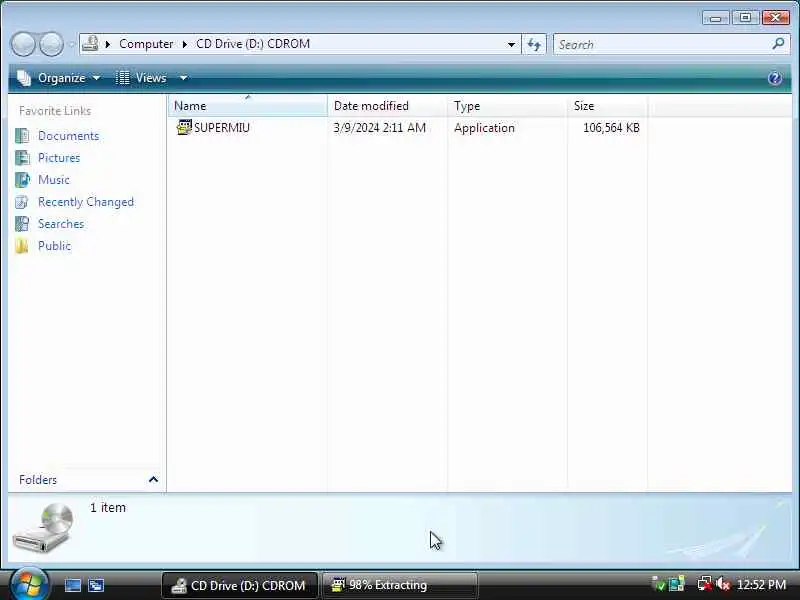Open Searches in Favorite Links
Image resolution: width=800 pixels, height=600 pixels.
coord(61,223)
